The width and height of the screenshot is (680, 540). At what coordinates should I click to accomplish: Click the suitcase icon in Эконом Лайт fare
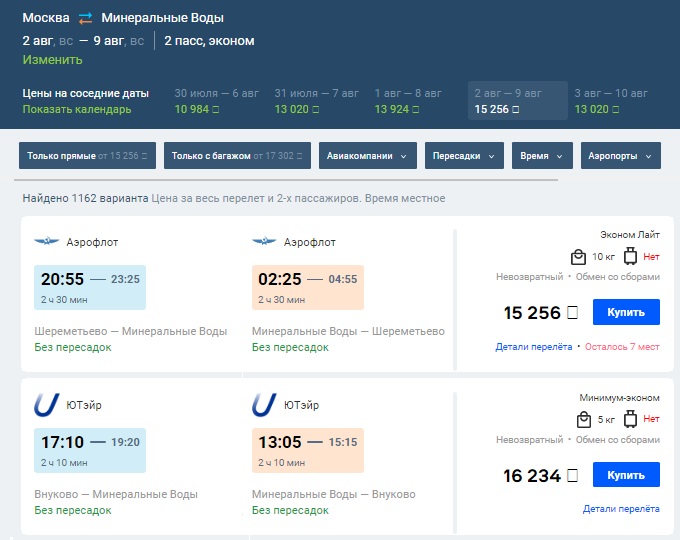(630, 256)
